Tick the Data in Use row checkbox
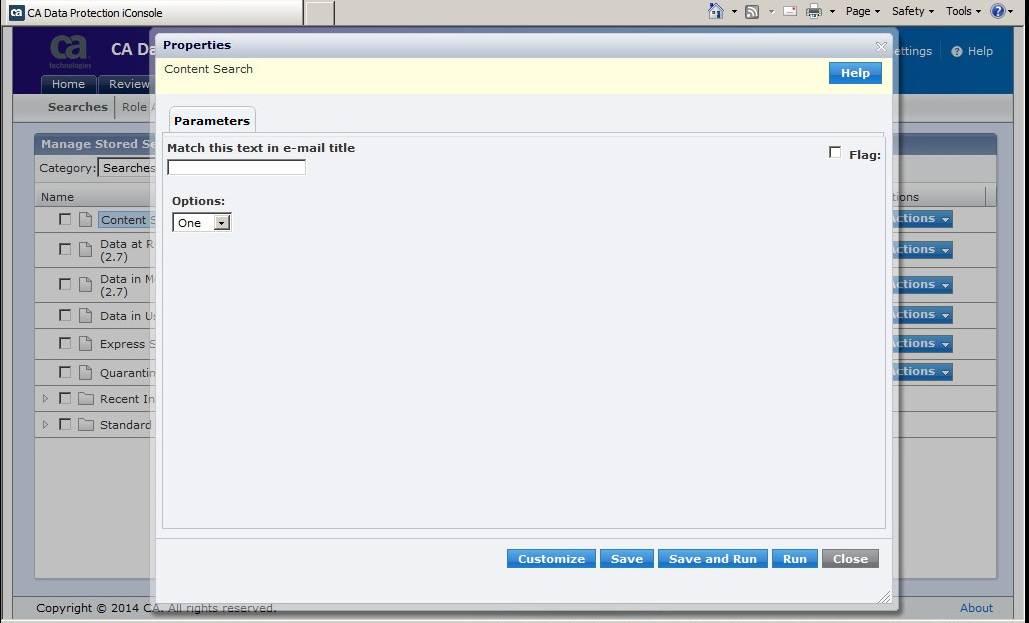Viewport: 1029px width, 623px height. coord(64,315)
